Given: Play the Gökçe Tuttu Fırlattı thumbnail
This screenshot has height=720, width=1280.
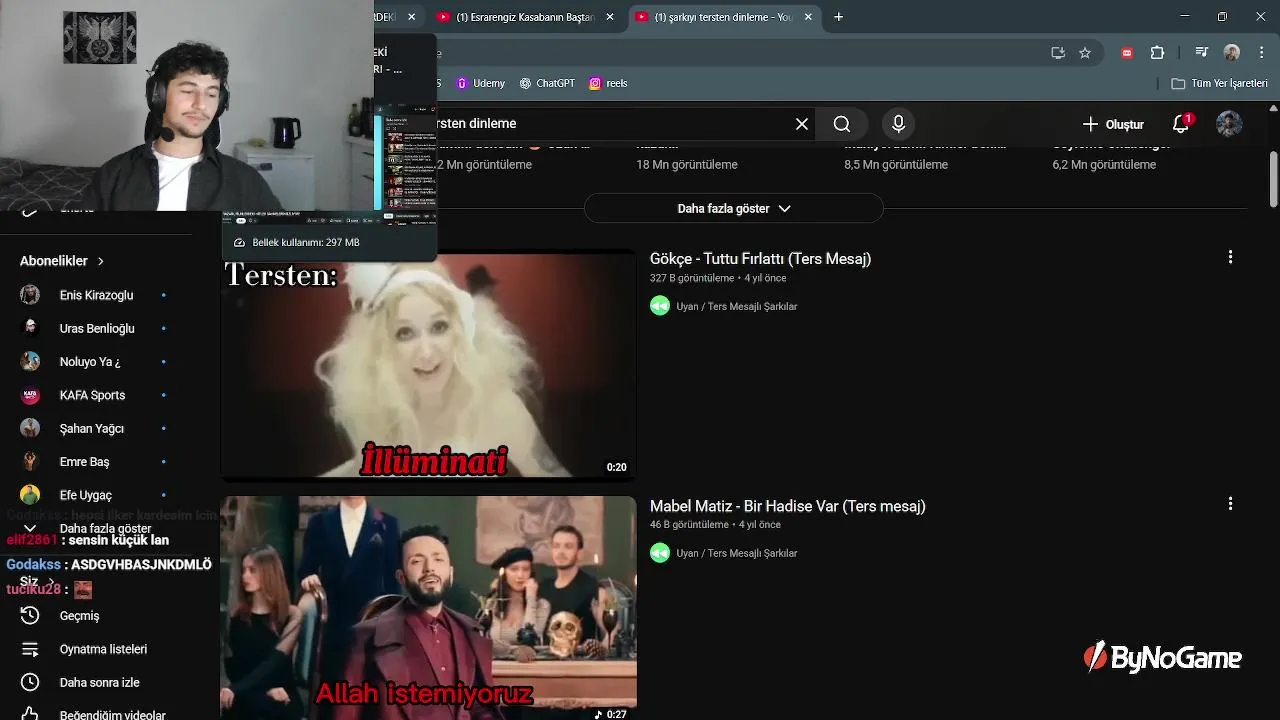Looking at the screenshot, I should 428,365.
